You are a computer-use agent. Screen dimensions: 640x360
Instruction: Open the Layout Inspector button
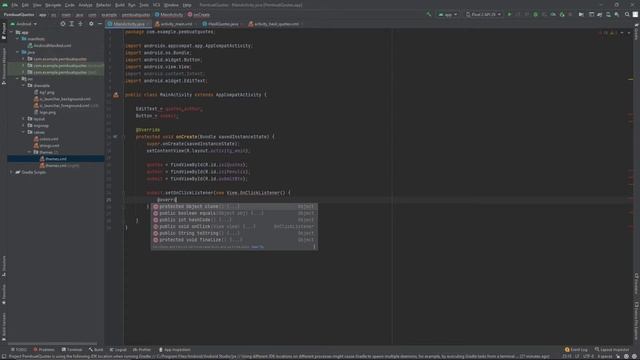click(612, 350)
